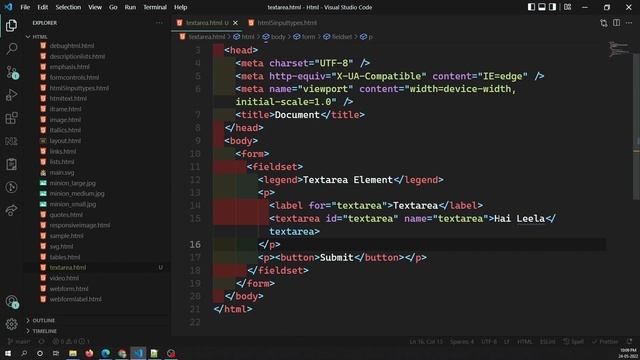The width and height of the screenshot is (640, 360).
Task: Click the Windows Start button
Action: coord(8,353)
